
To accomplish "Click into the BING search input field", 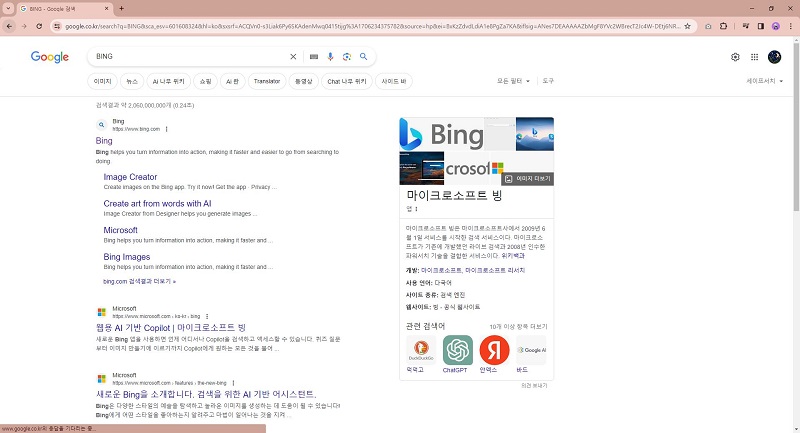I will pos(191,57).
